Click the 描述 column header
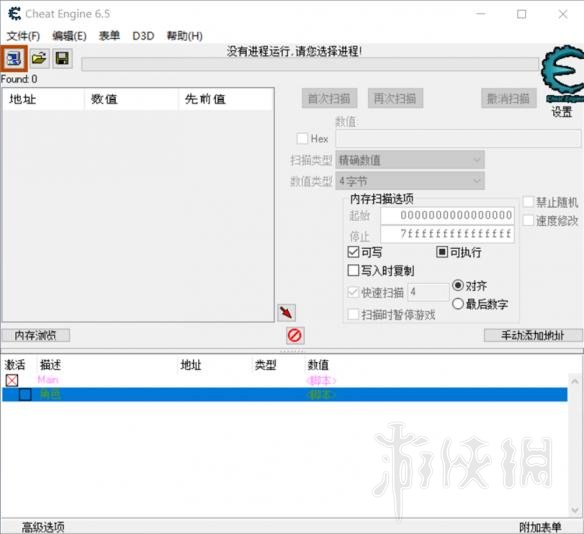The width and height of the screenshot is (584, 534). [x=50, y=365]
